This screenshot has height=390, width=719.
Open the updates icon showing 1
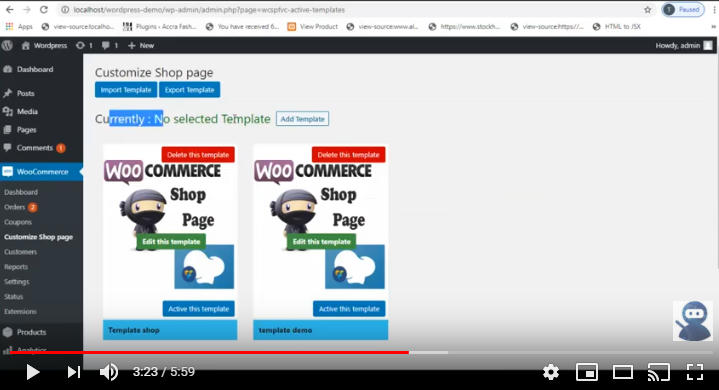pyautogui.click(x=84, y=45)
